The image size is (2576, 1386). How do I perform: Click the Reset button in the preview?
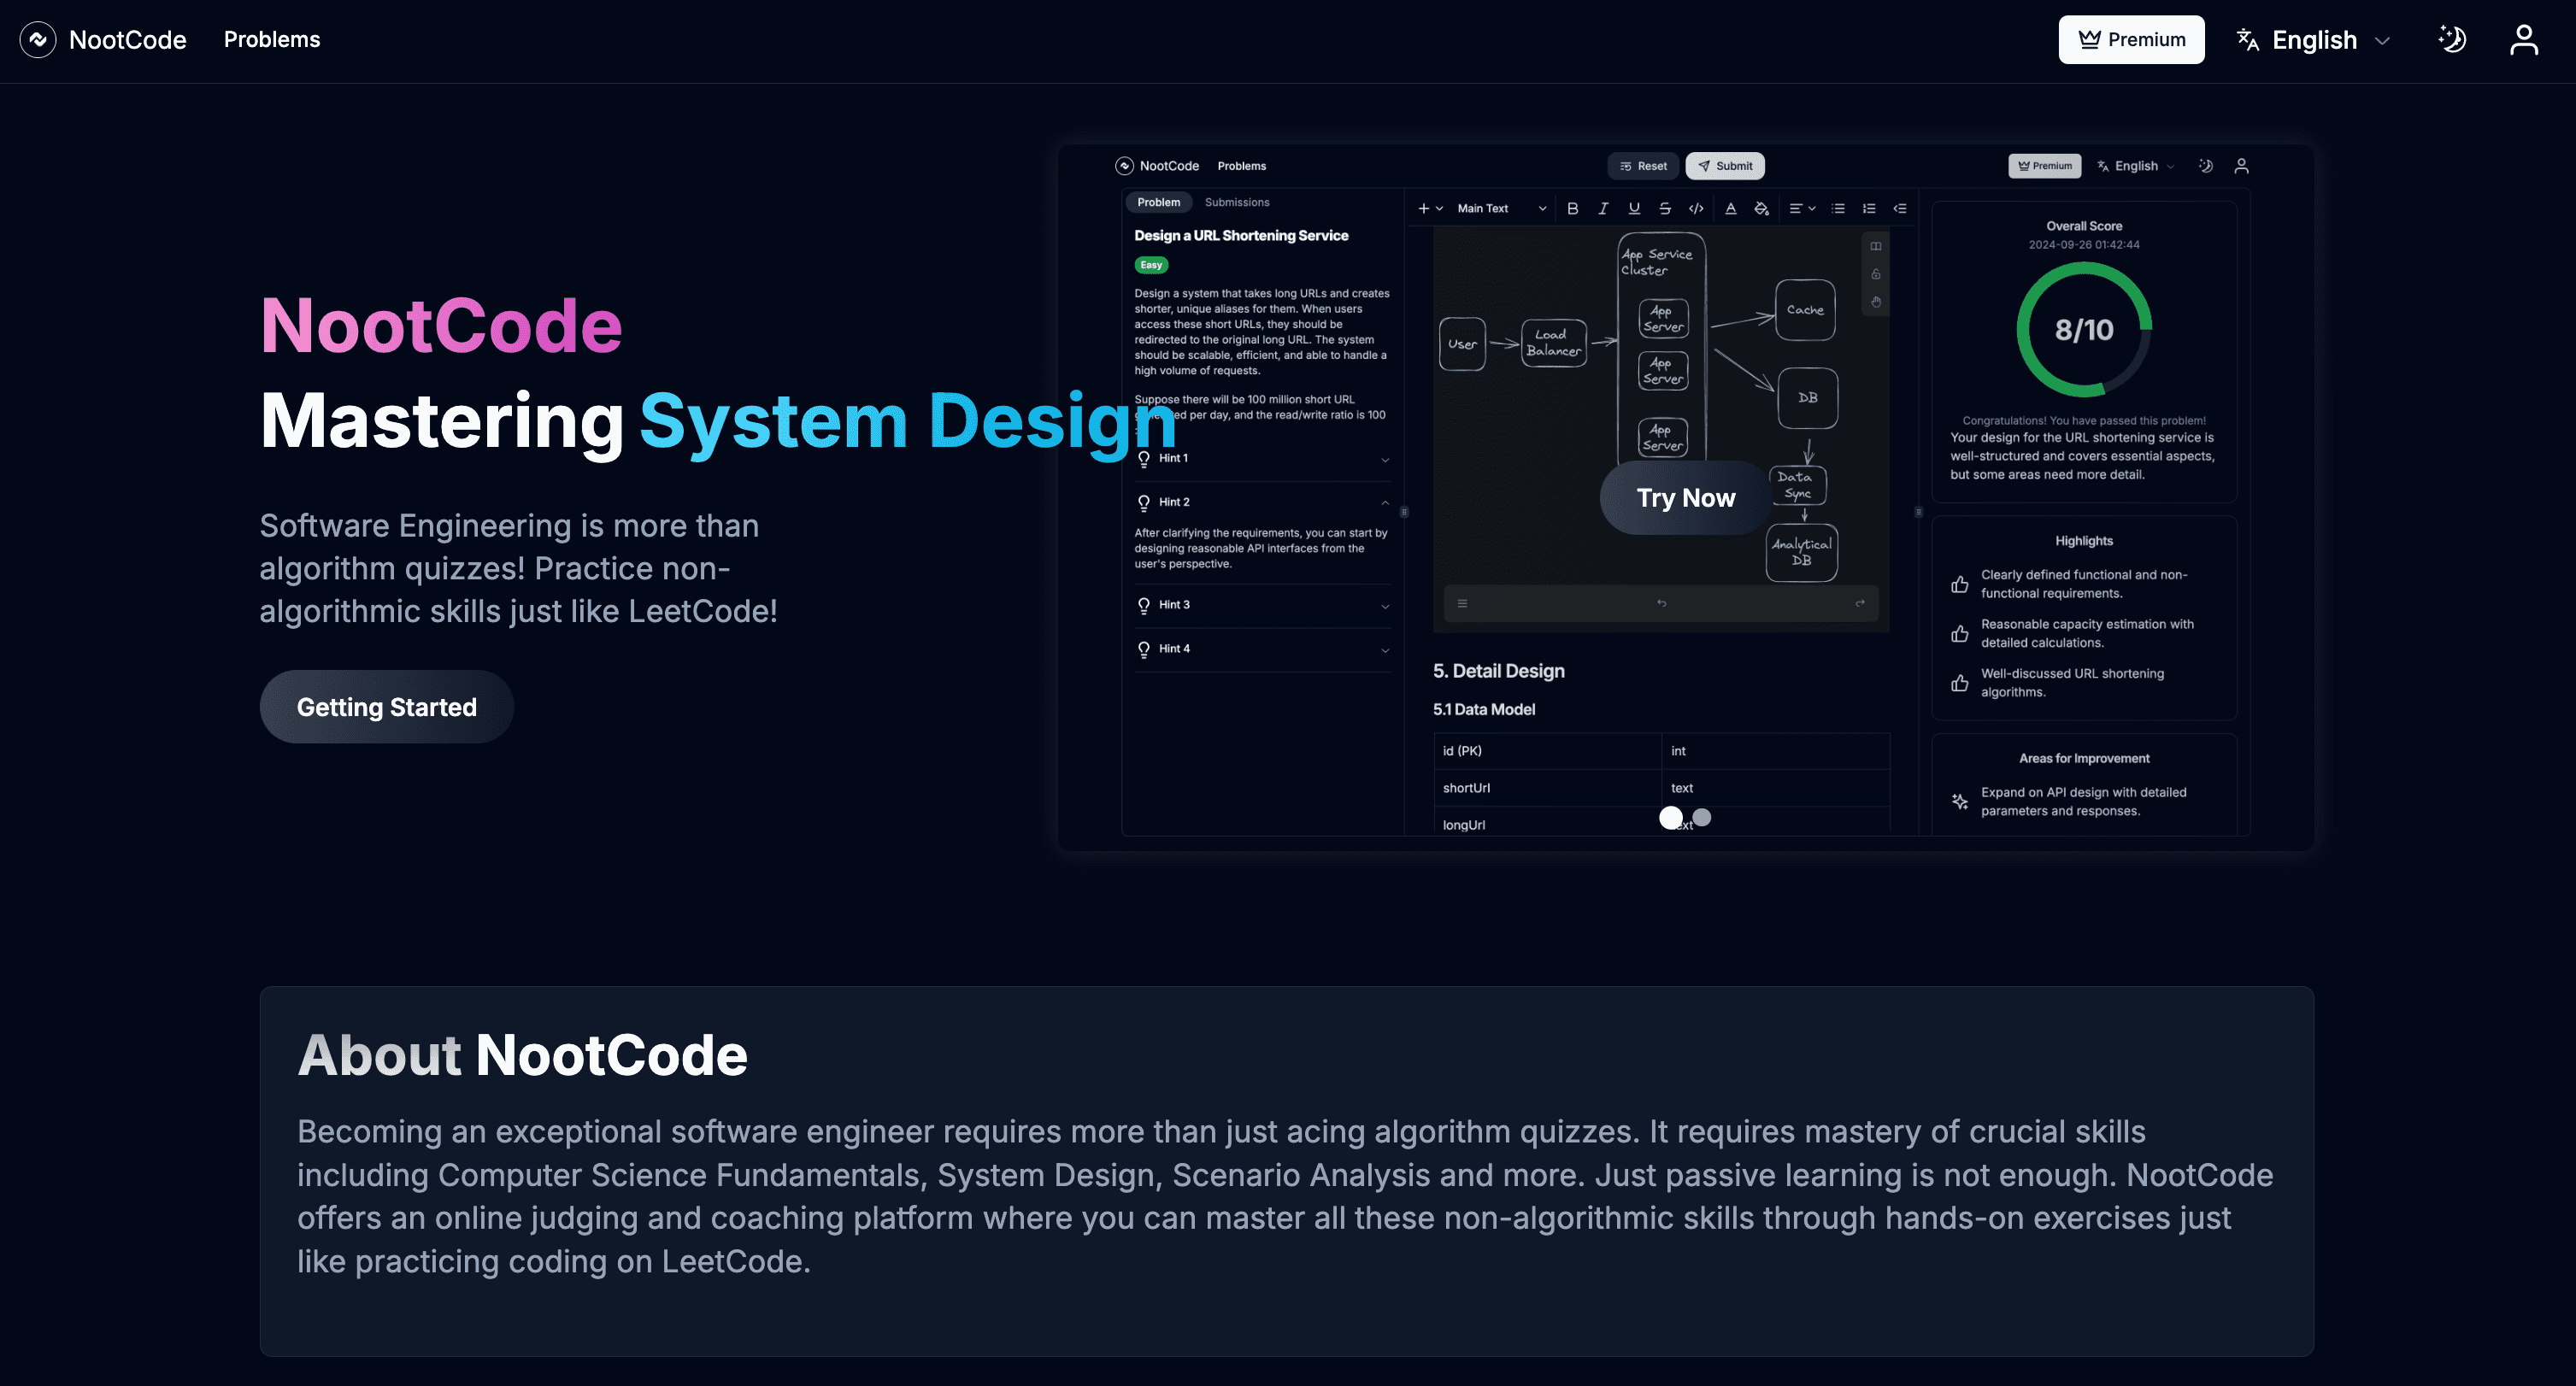click(1643, 166)
